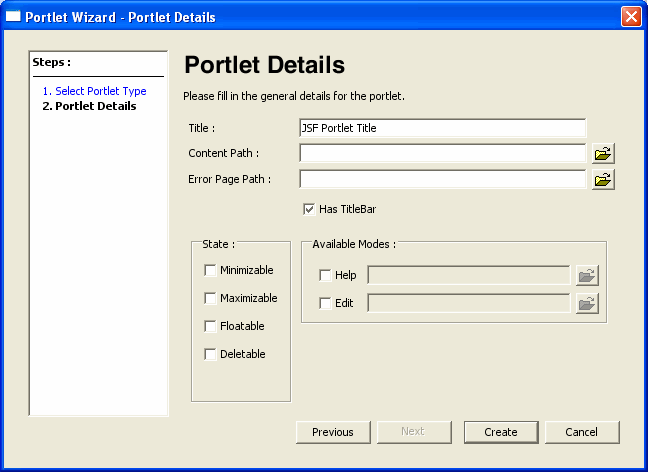Viewport: 648px width, 472px height.
Task: Select step 2 Portlet Details
Action: 89,106
